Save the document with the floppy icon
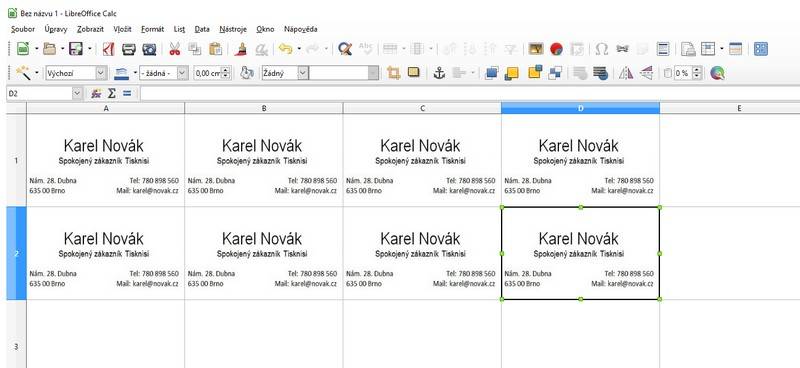The height and width of the screenshot is (368, 800). pyautogui.click(x=76, y=49)
